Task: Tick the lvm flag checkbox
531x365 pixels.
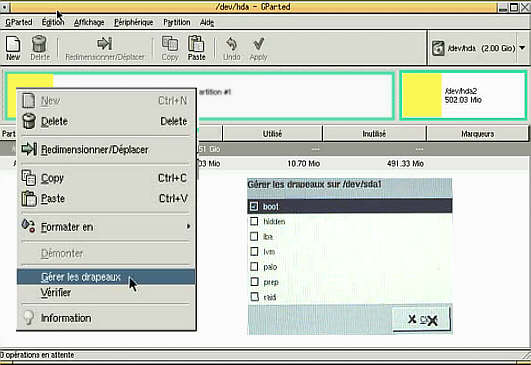Action: click(254, 252)
